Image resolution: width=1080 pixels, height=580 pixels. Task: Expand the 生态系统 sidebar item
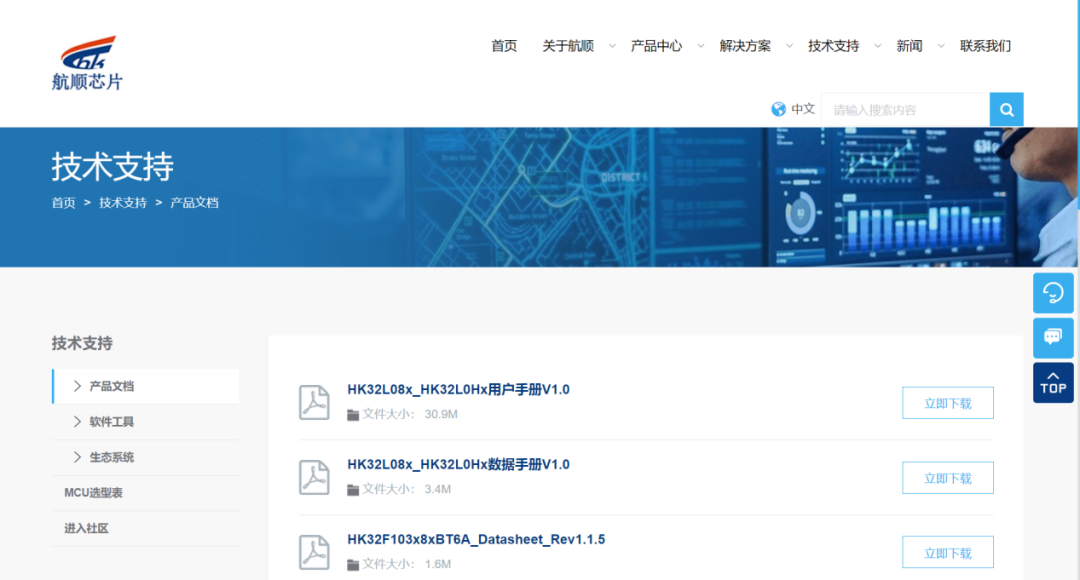point(111,457)
